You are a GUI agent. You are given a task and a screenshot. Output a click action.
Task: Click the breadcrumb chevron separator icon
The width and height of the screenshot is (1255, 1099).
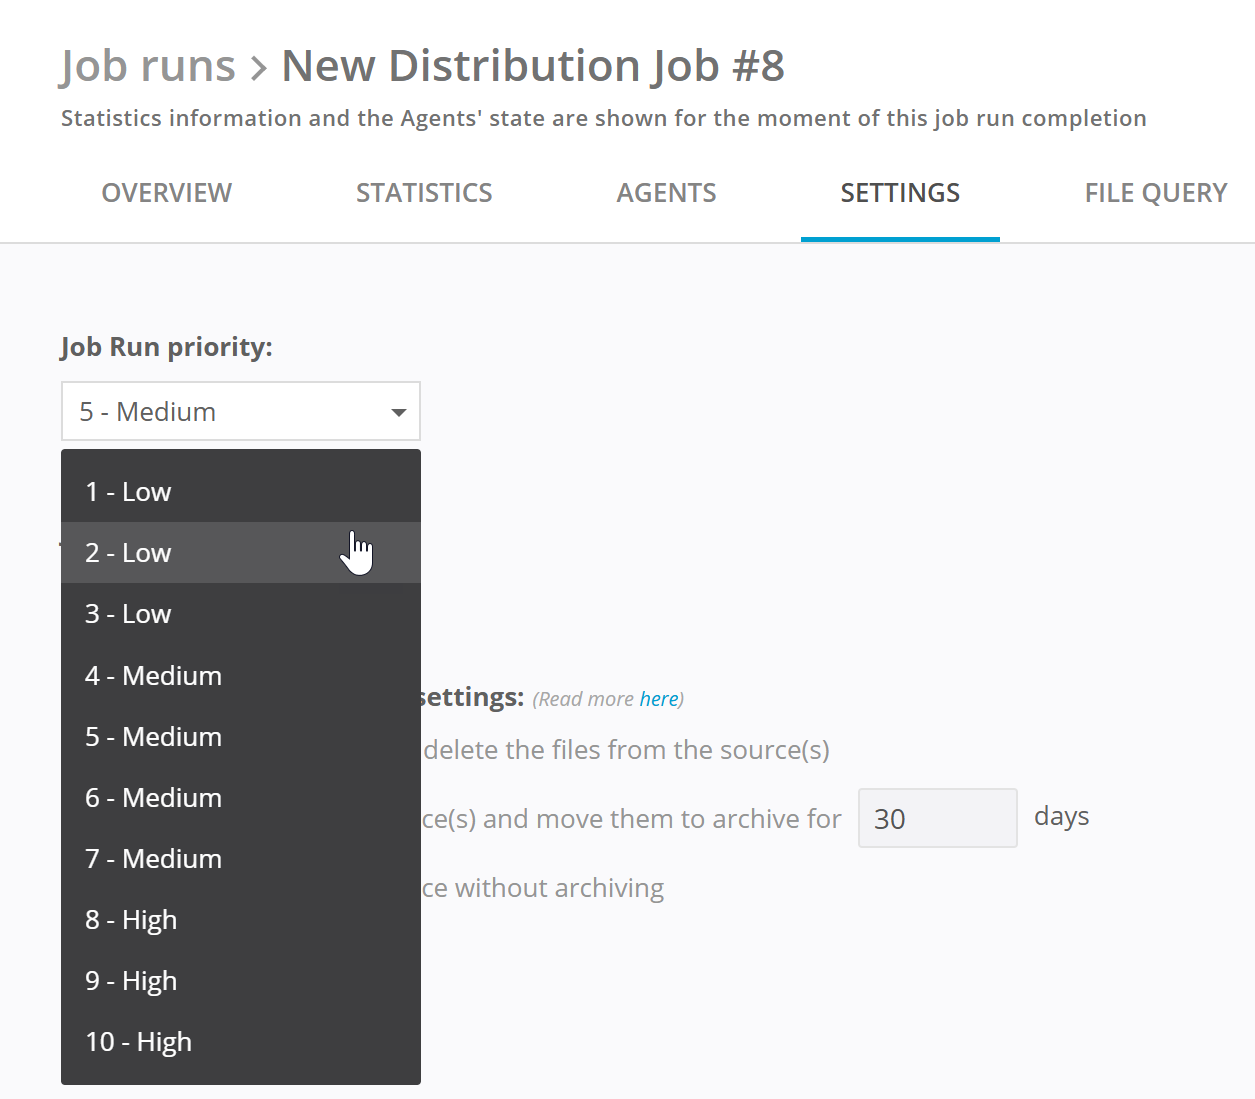point(259,68)
